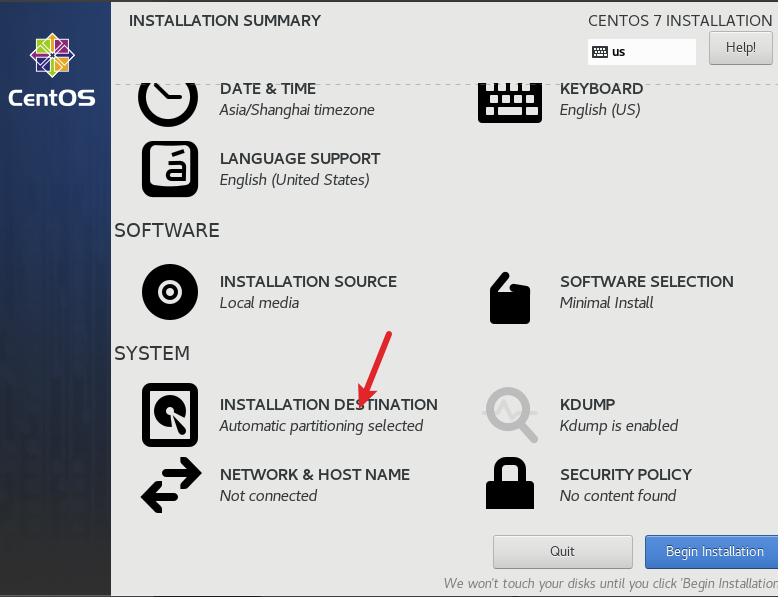Click 'English (United States)' text

click(295, 180)
